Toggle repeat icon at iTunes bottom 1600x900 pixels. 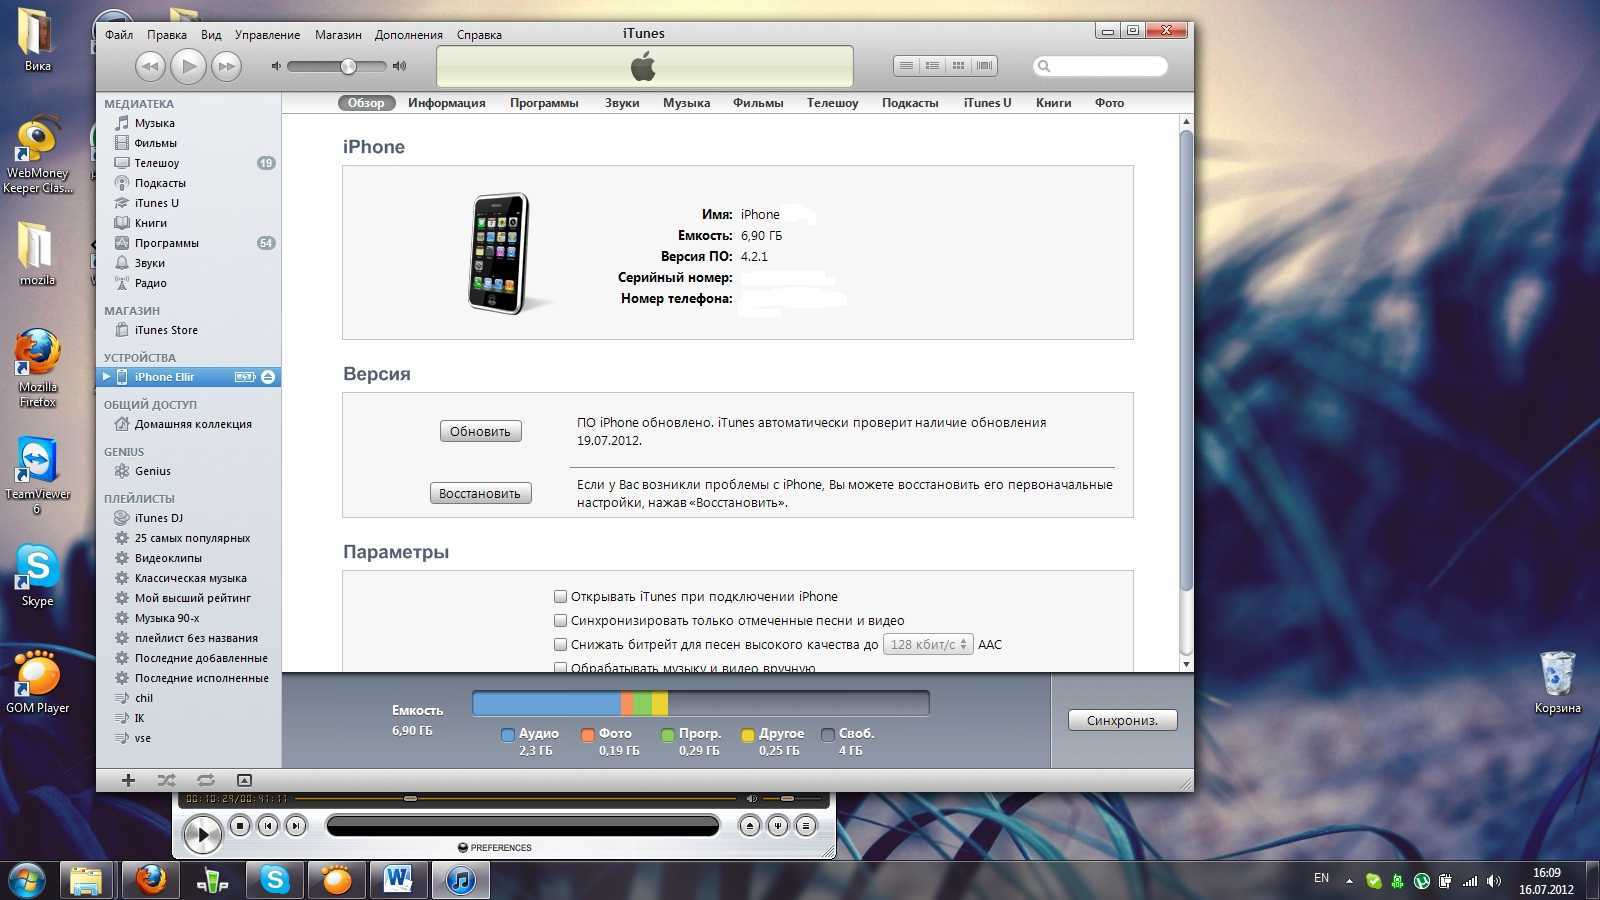coord(206,780)
